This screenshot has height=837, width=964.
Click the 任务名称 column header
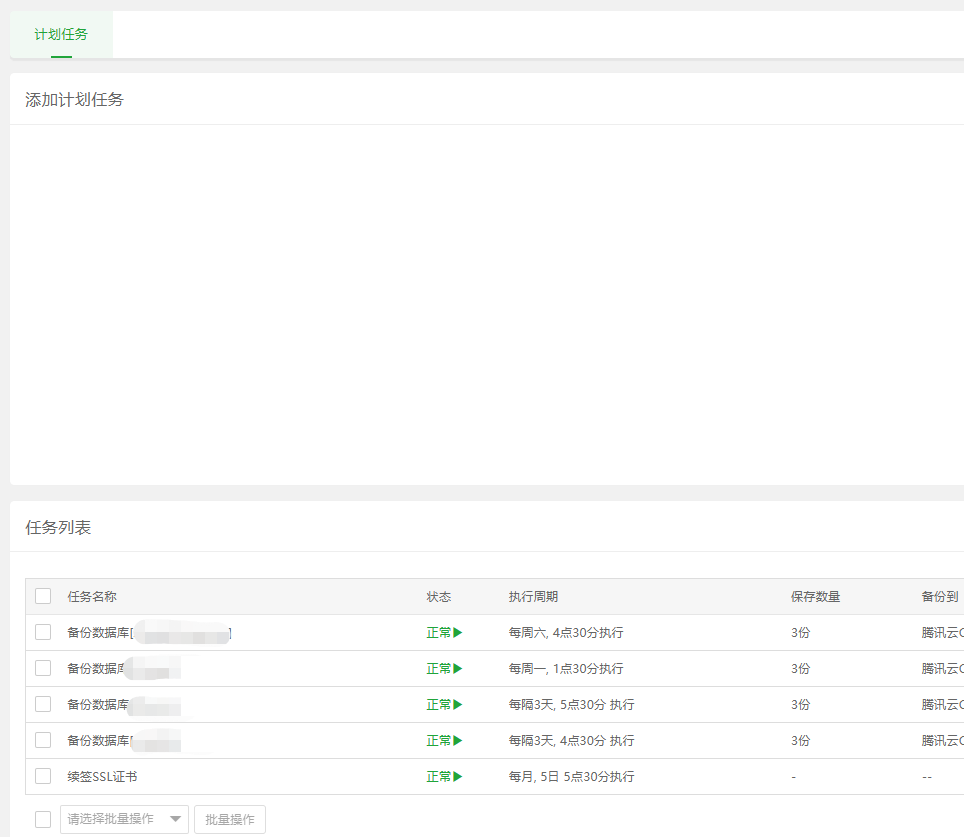tap(92, 597)
